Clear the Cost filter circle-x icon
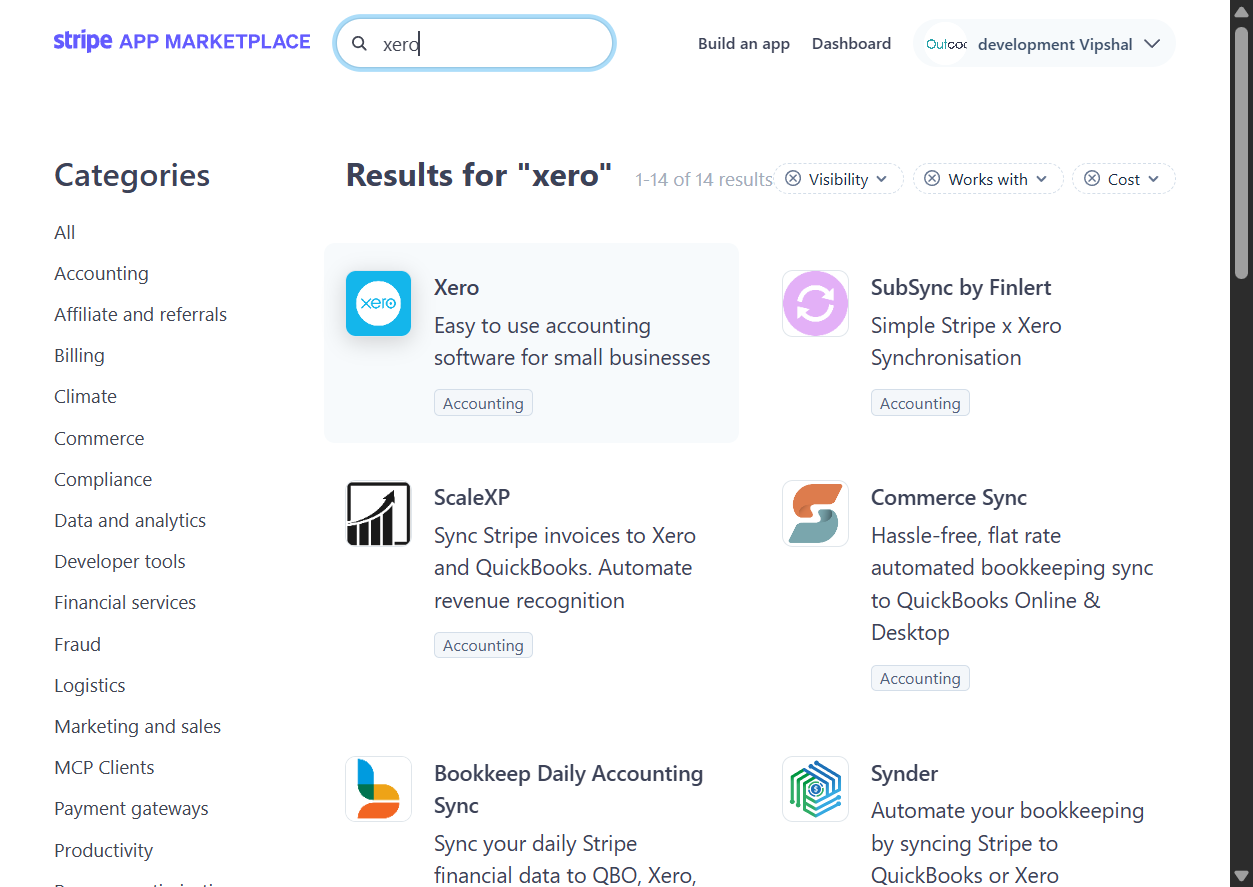The height and width of the screenshot is (887, 1253). tap(1092, 179)
